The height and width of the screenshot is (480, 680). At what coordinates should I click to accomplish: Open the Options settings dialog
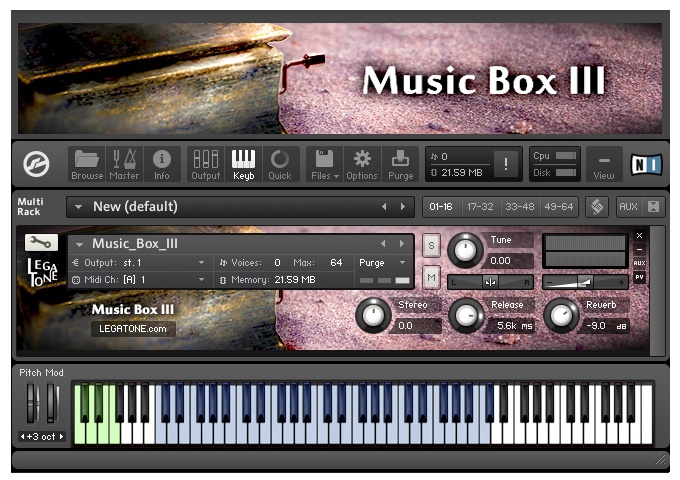(362, 164)
